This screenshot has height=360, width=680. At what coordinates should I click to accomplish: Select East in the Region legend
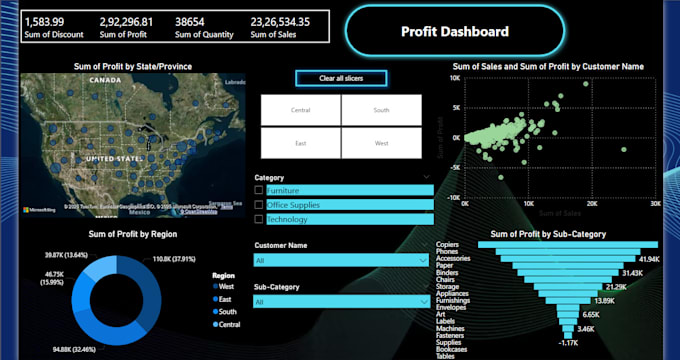tap(222, 299)
